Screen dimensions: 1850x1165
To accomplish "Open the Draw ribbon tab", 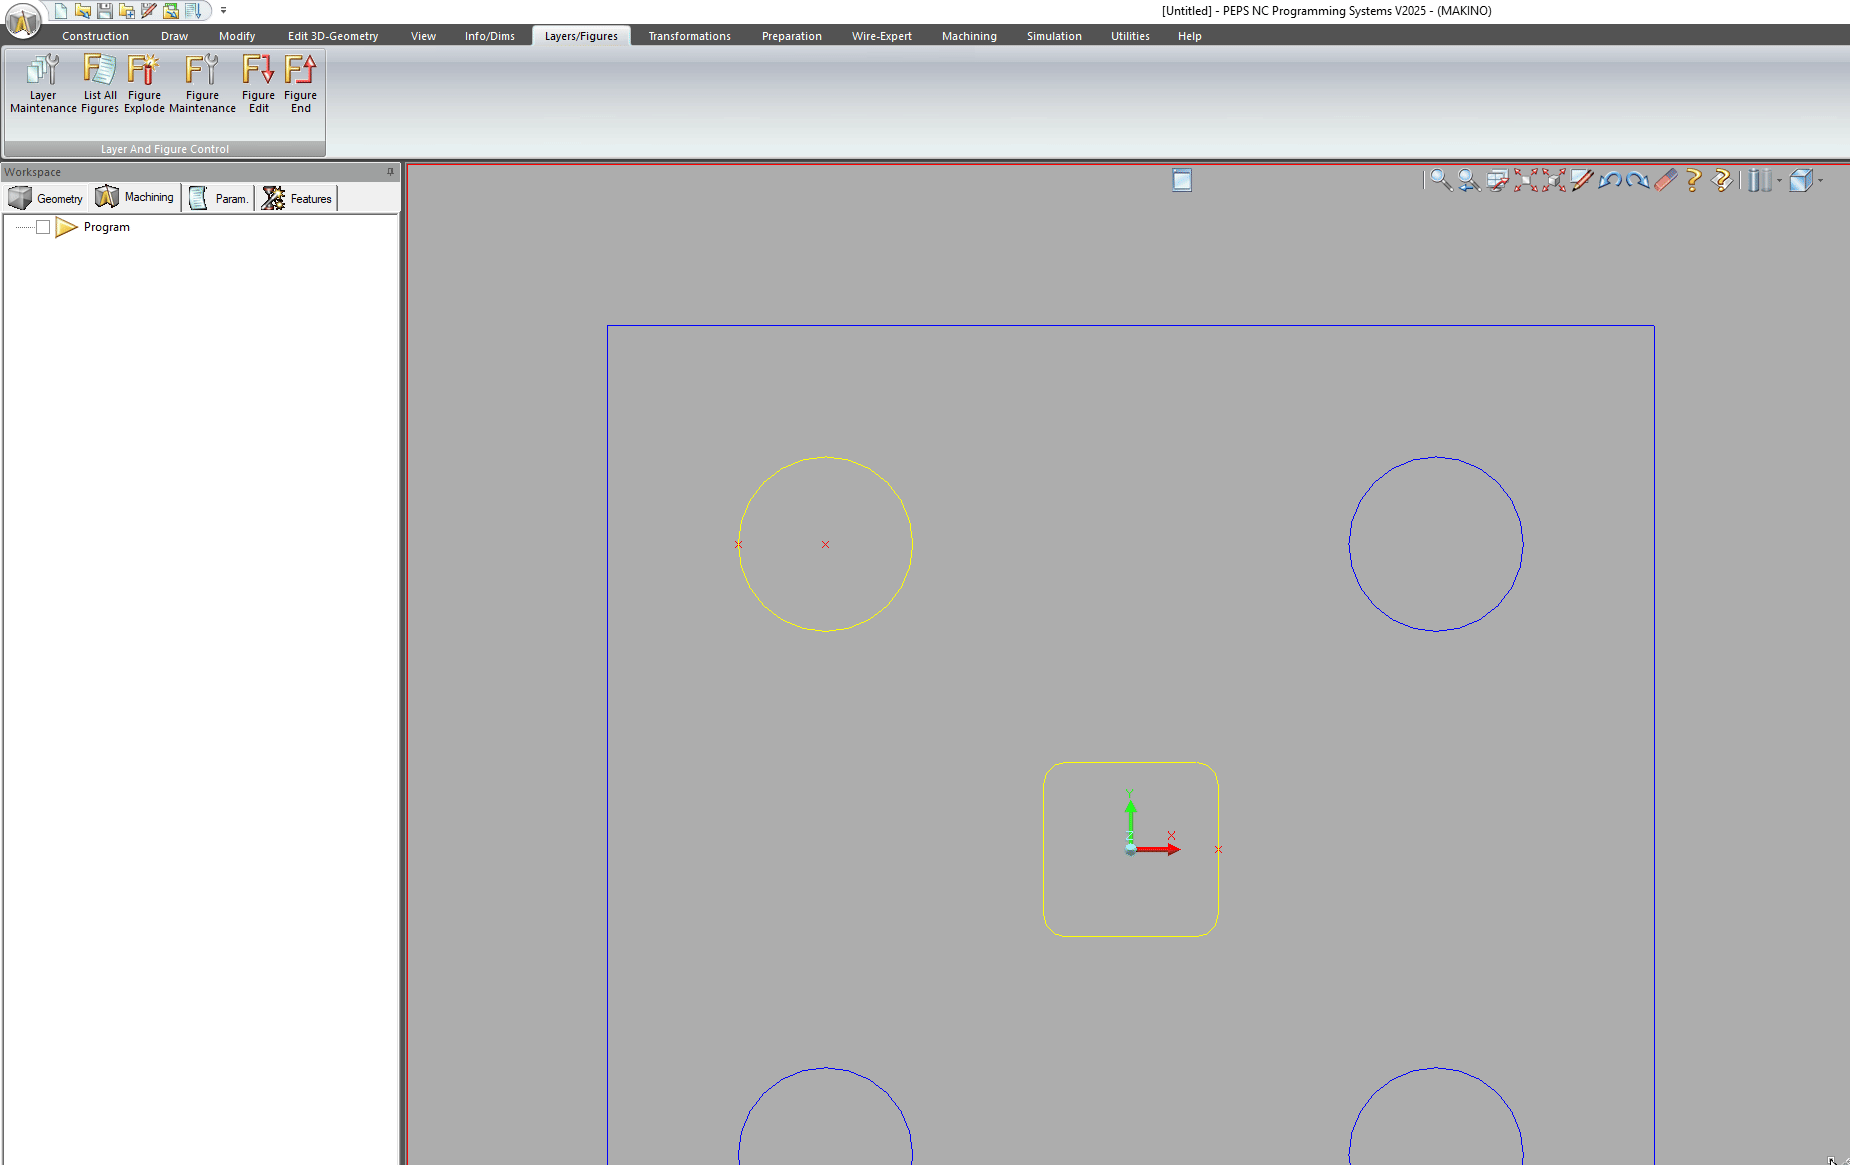I will tap(174, 36).
